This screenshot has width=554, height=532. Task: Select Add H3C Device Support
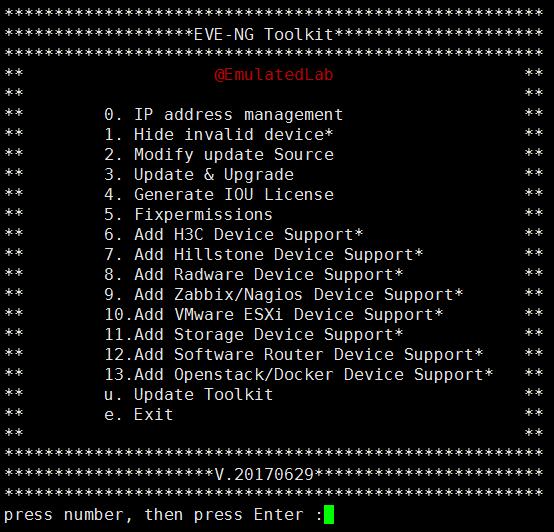tap(234, 235)
